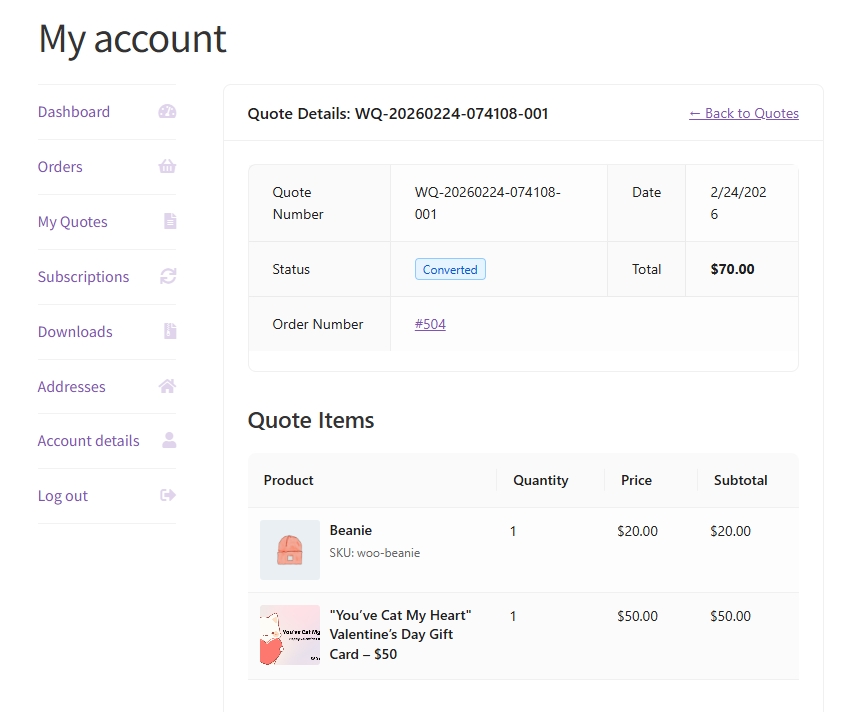Open My Quotes page
The height and width of the screenshot is (712, 855).
(72, 222)
